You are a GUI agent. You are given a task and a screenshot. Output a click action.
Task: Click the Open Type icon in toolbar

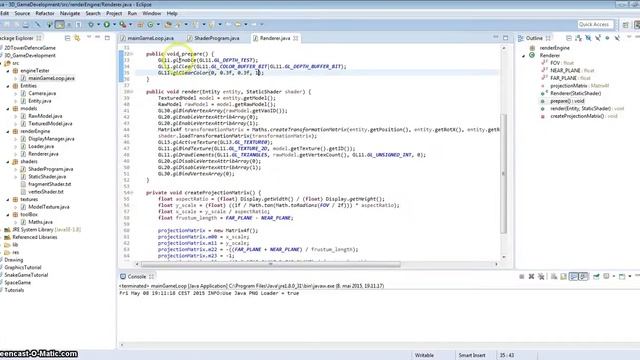pos(167,24)
